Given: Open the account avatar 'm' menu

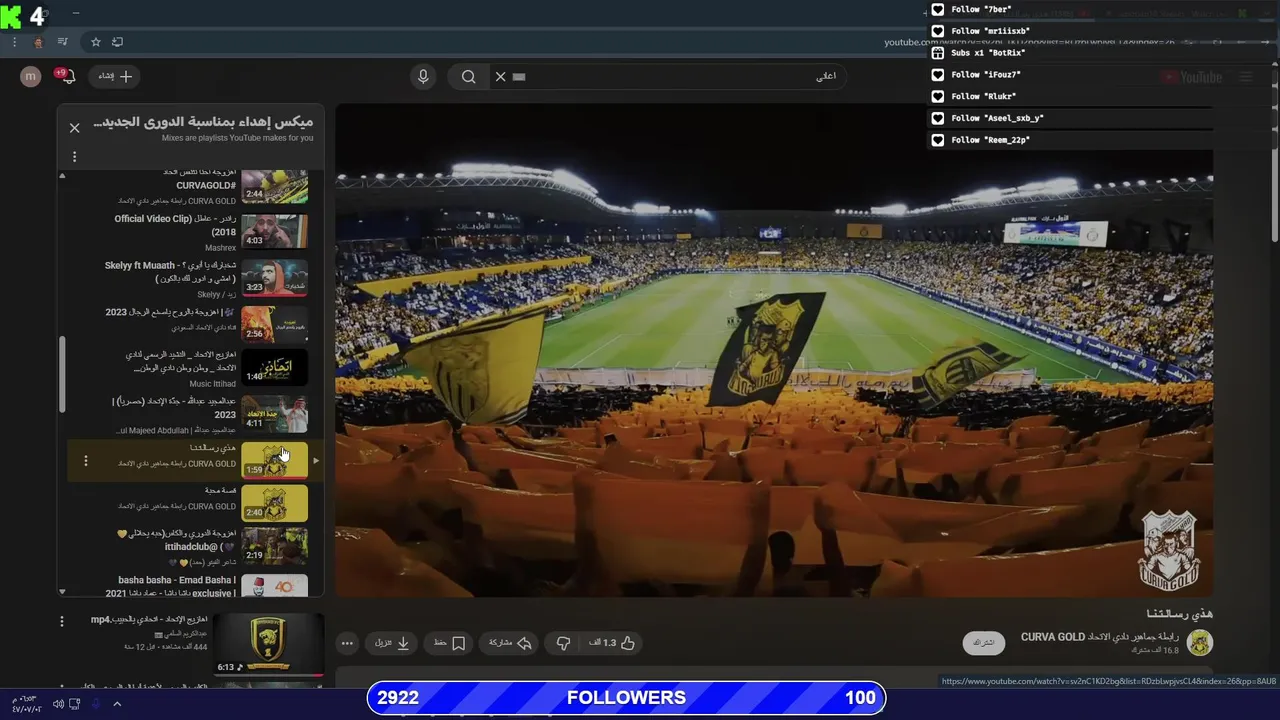Looking at the screenshot, I should click(x=30, y=76).
